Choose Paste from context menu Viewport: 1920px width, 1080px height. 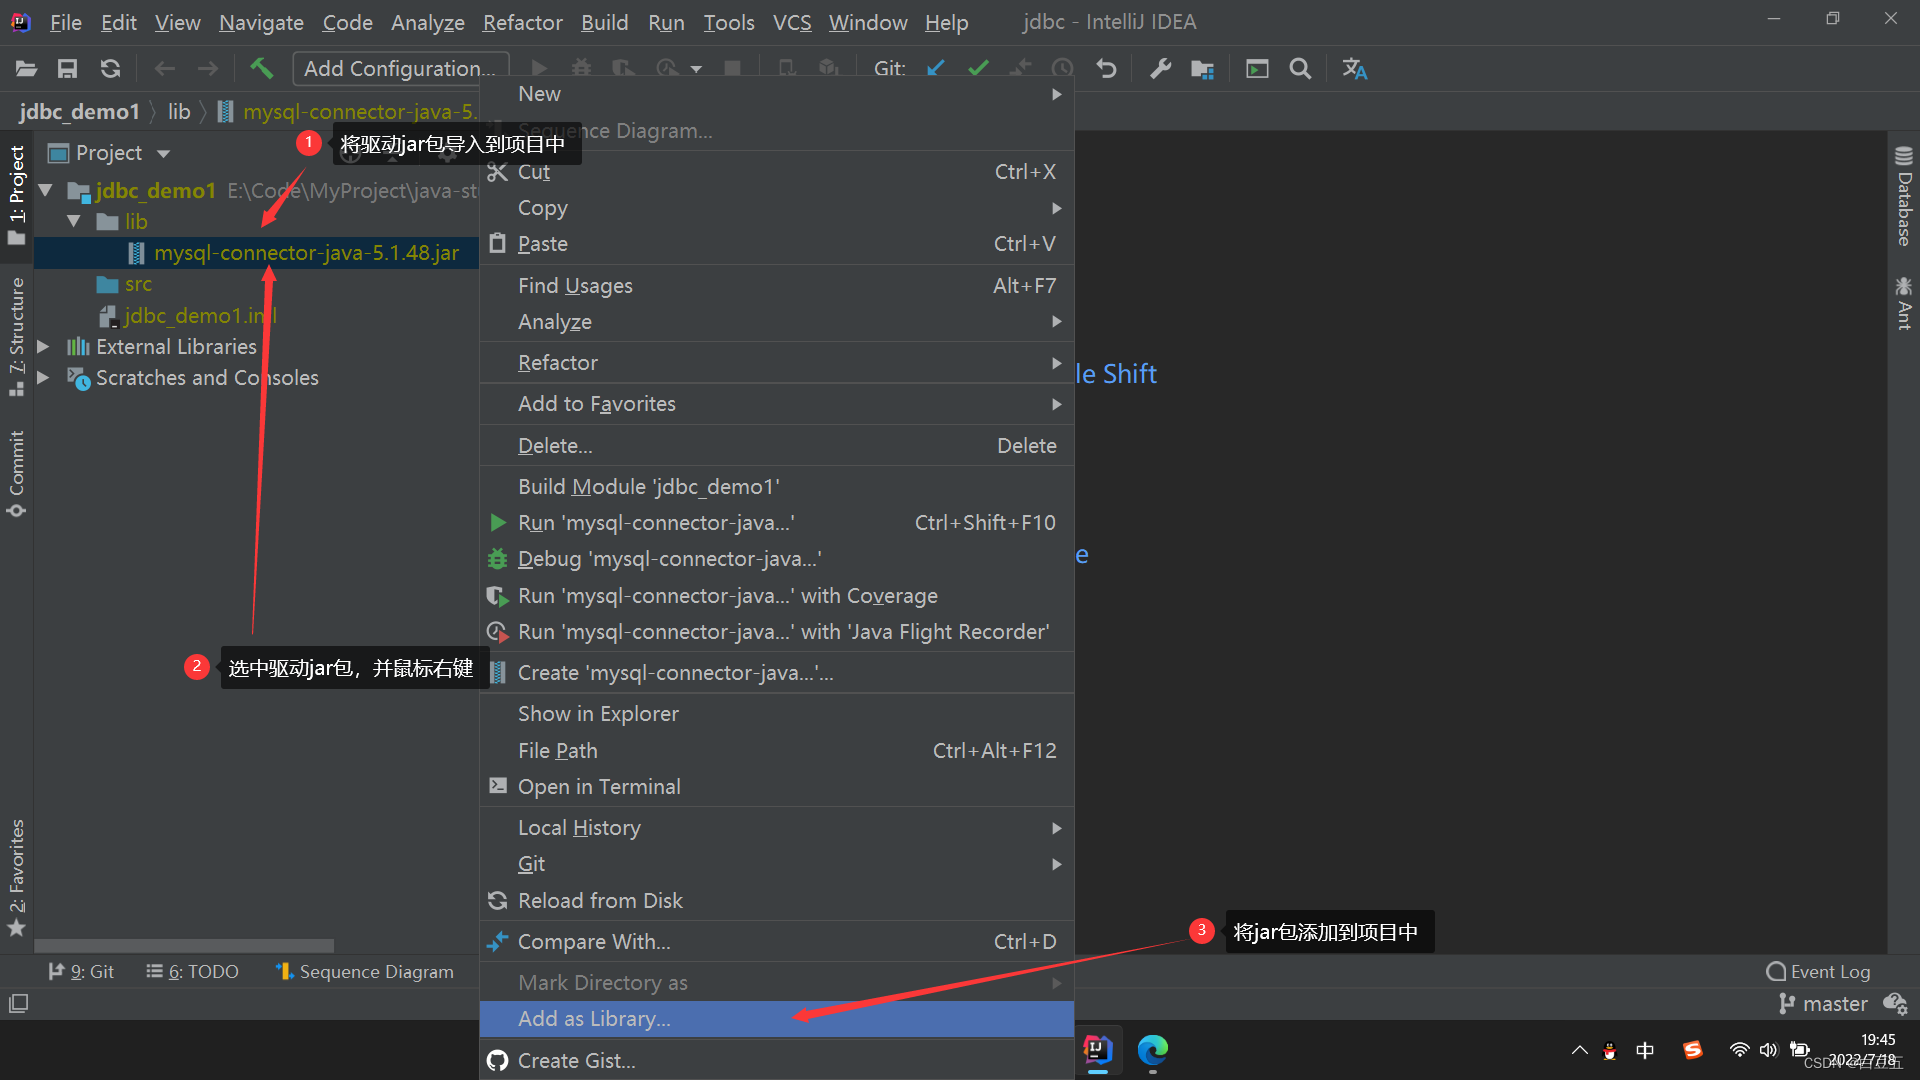point(776,244)
